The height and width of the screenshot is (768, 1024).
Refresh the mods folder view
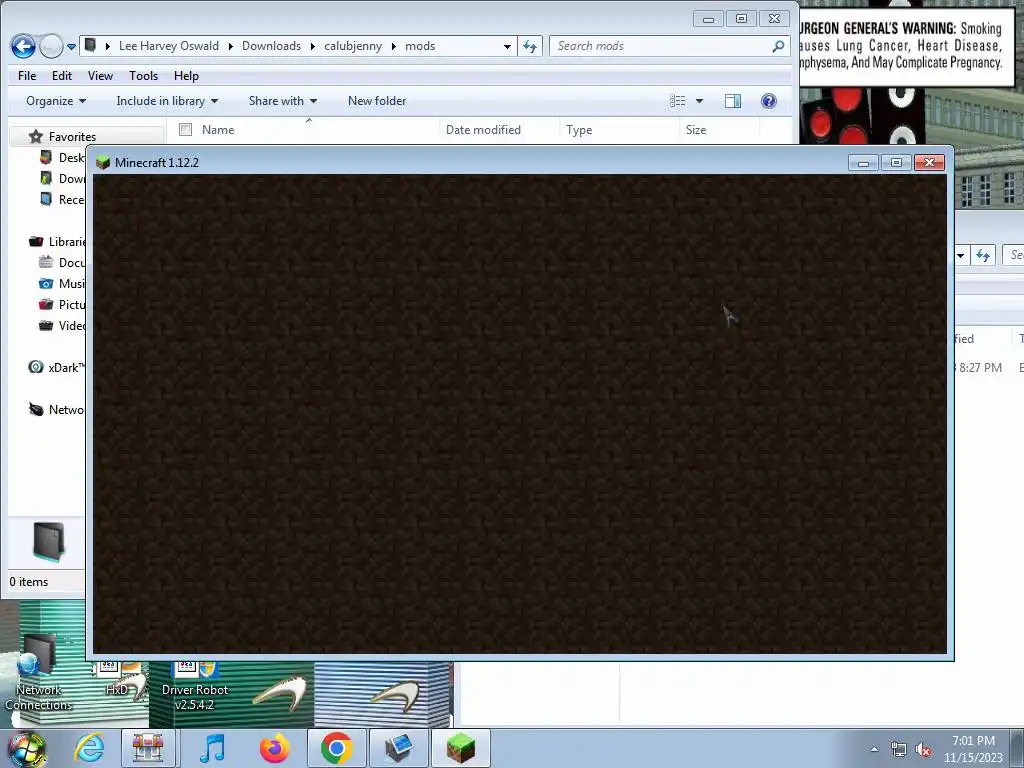530,46
